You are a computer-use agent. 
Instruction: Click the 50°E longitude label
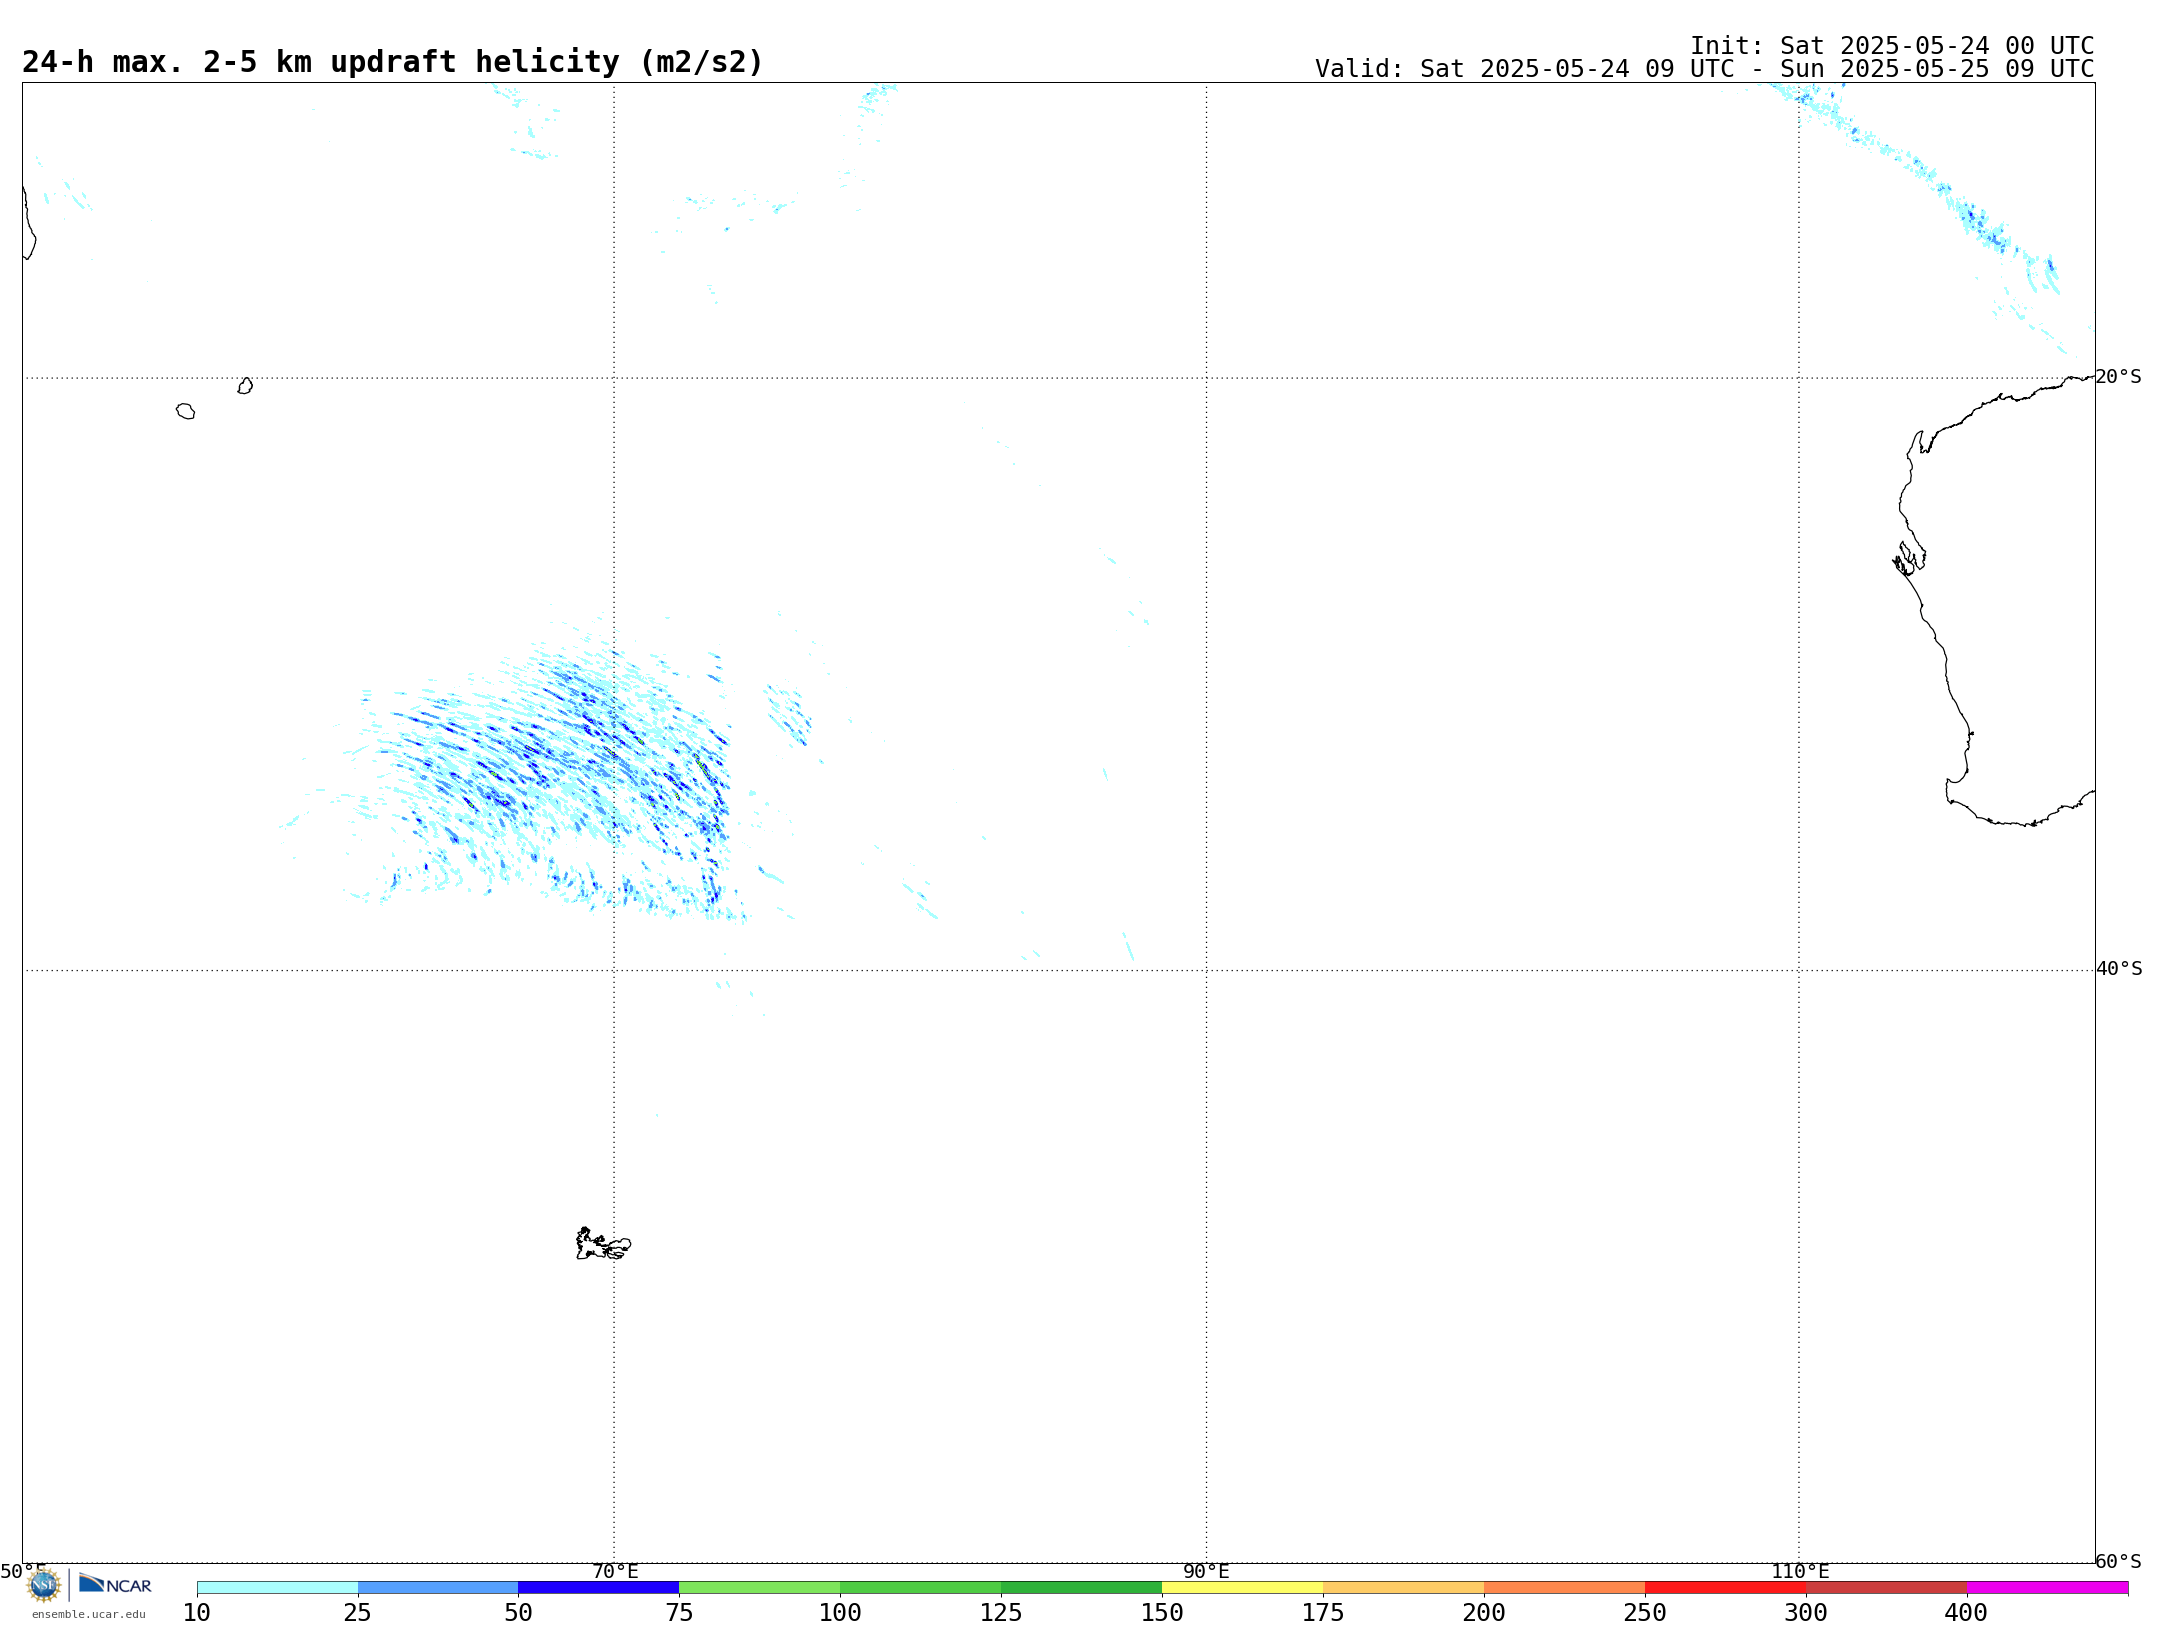(23, 1571)
